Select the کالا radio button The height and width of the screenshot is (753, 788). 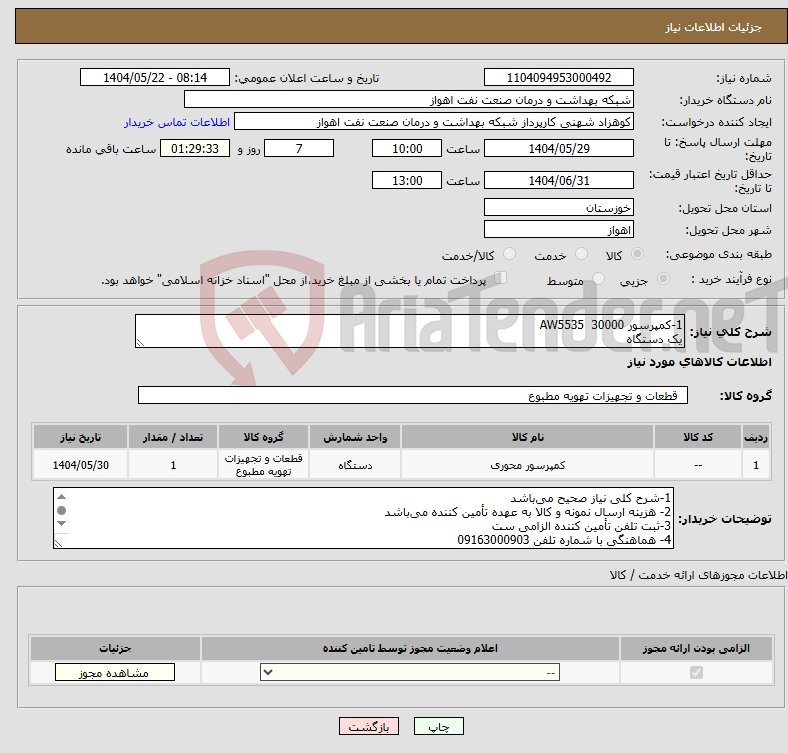(x=638, y=255)
